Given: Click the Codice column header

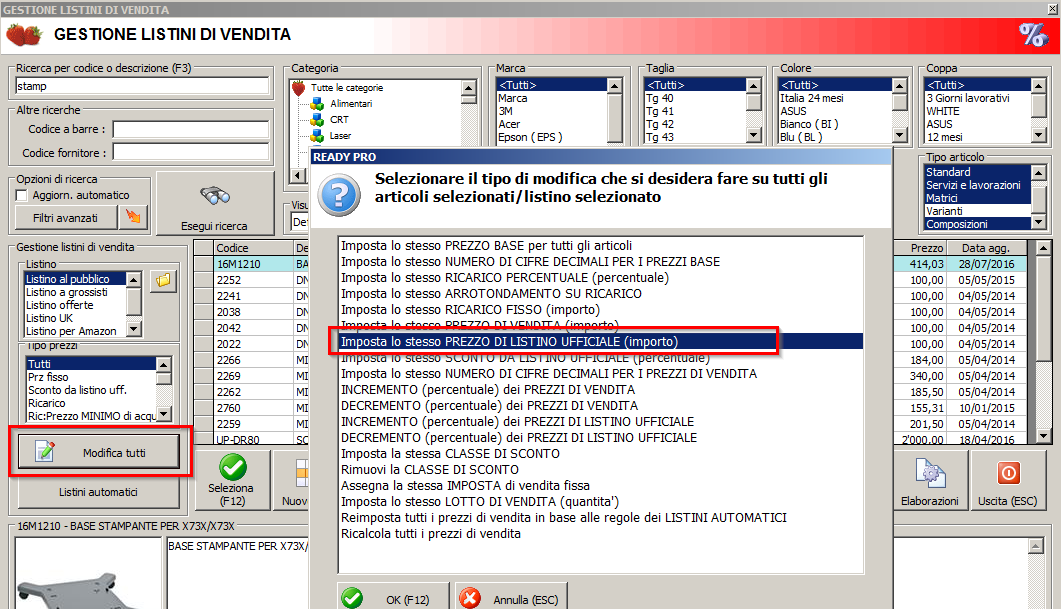Looking at the screenshot, I should coord(252,248).
